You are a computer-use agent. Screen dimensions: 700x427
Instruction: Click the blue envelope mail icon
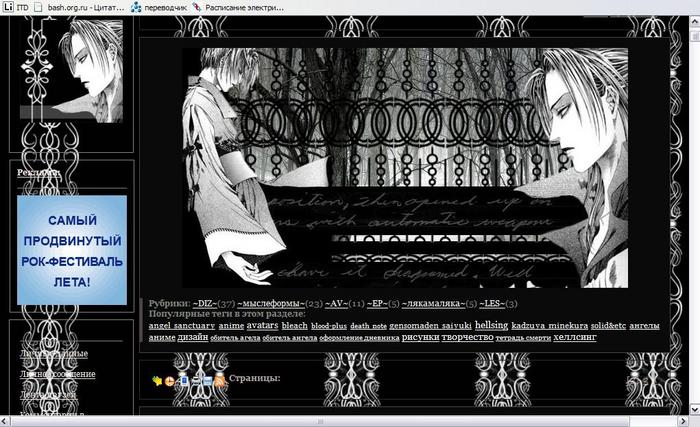pyautogui.click(x=208, y=381)
